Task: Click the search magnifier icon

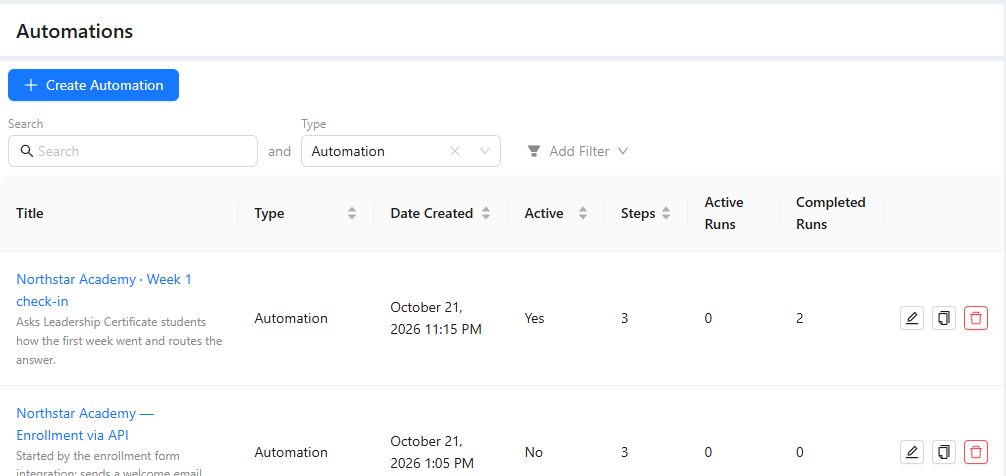Action: [x=26, y=151]
